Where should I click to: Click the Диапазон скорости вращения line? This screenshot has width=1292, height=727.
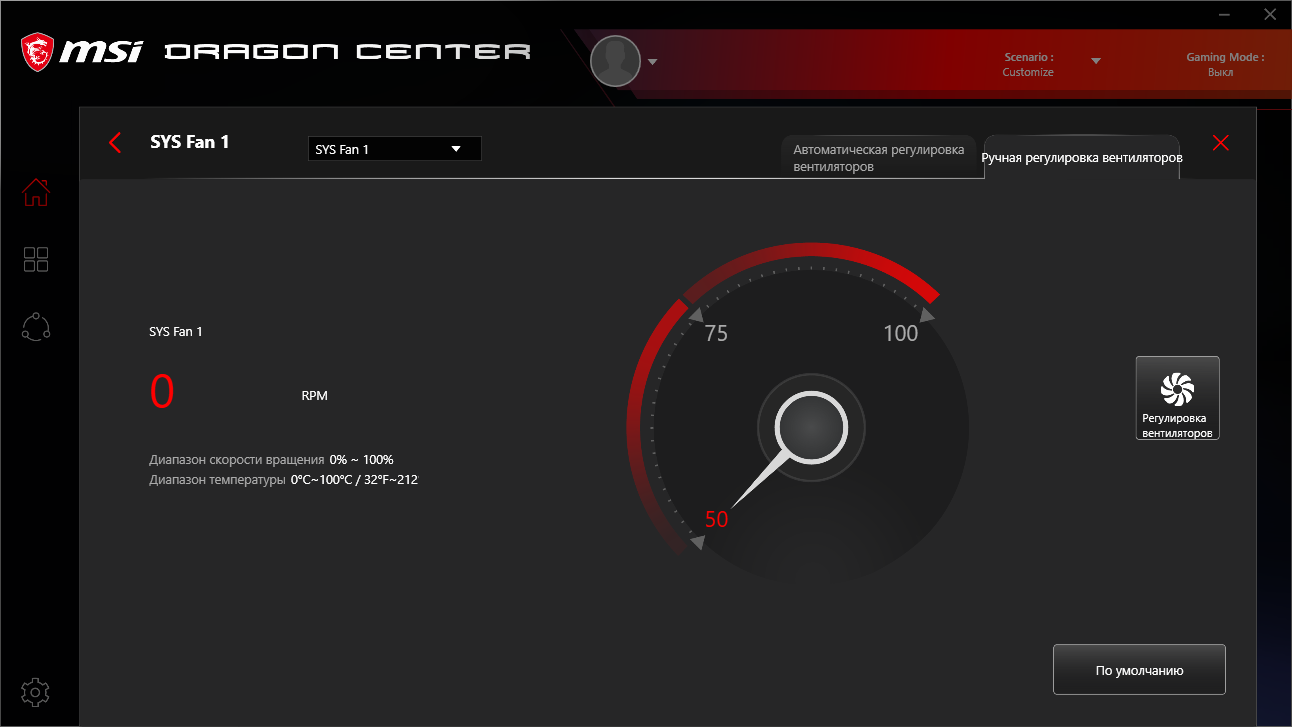pyautogui.click(x=271, y=459)
